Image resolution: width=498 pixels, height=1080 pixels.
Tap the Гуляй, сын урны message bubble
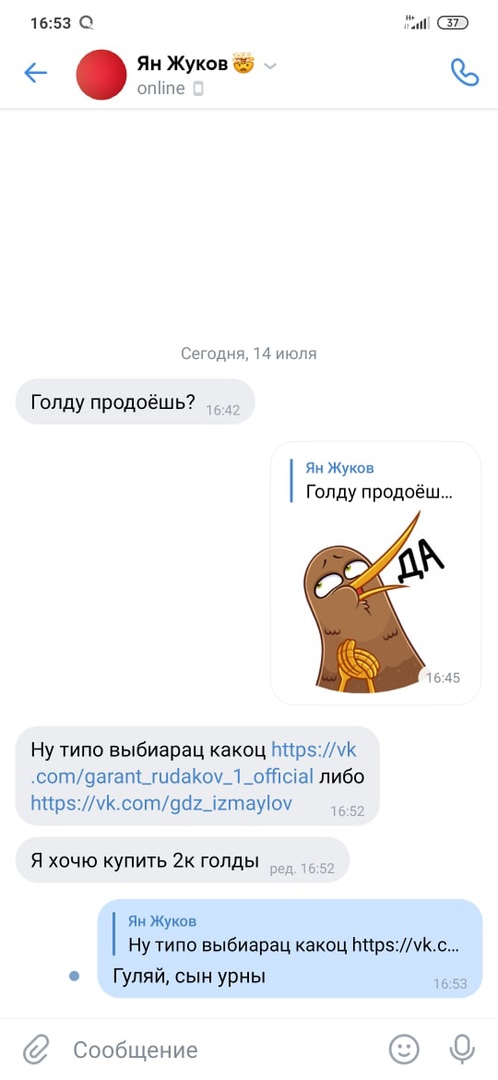(290, 948)
